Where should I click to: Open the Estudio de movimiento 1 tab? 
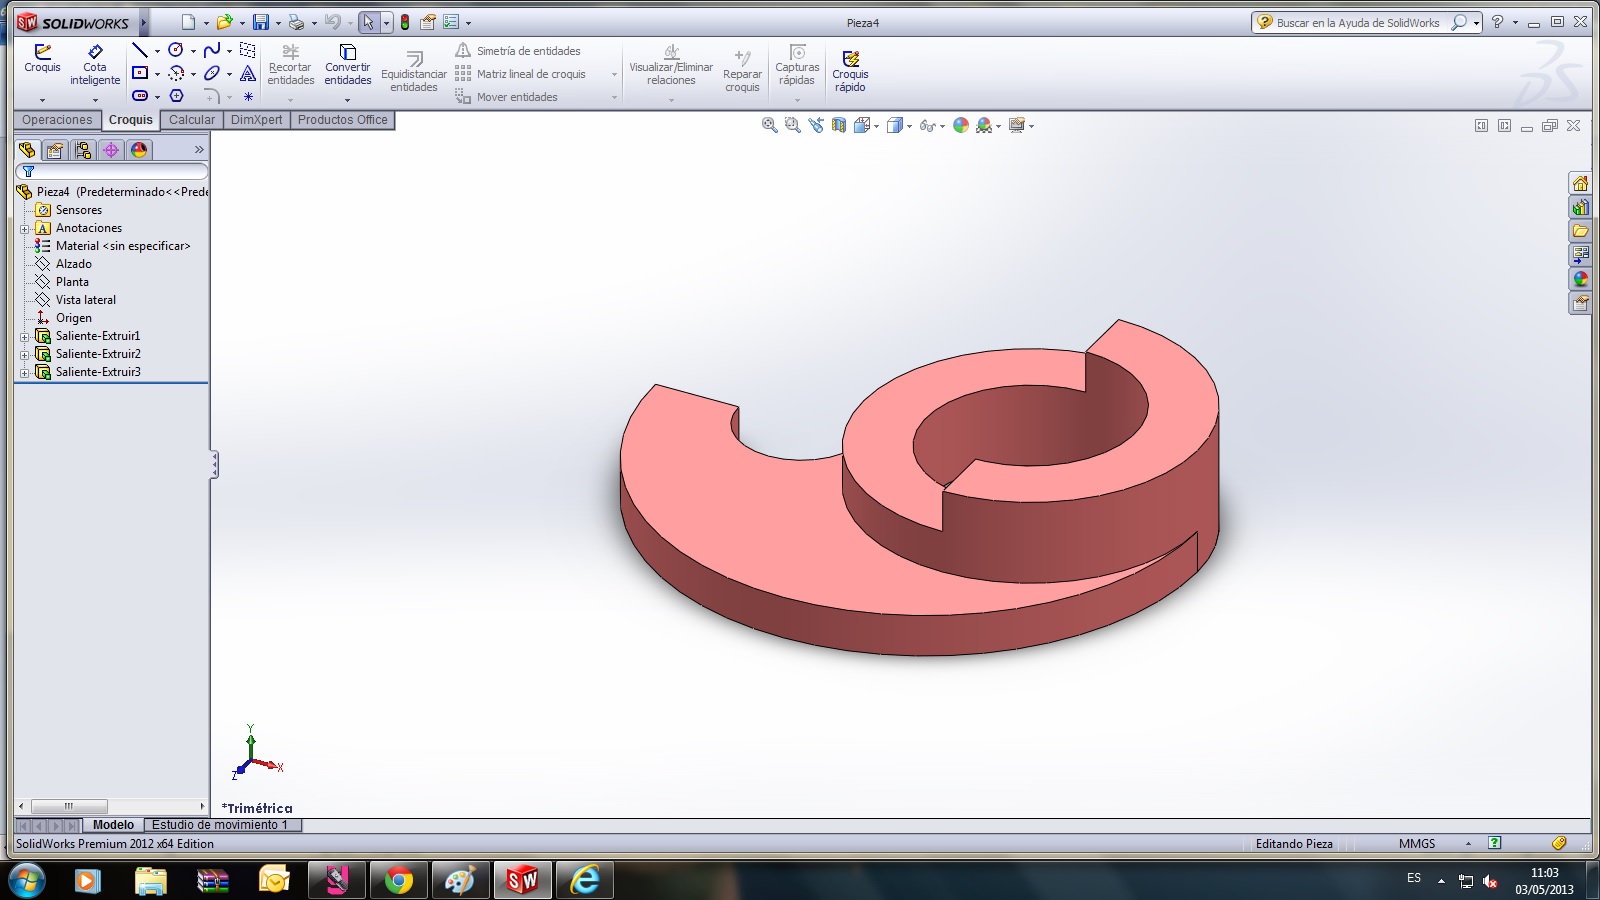220,825
